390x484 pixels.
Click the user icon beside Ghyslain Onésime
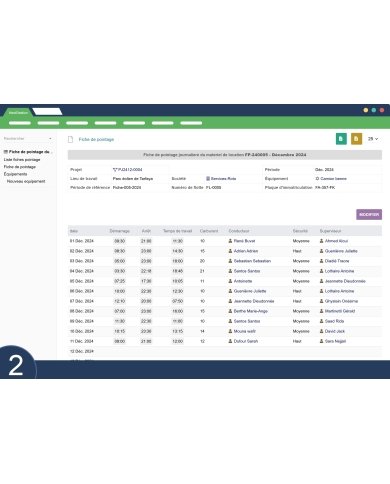pos(321,301)
